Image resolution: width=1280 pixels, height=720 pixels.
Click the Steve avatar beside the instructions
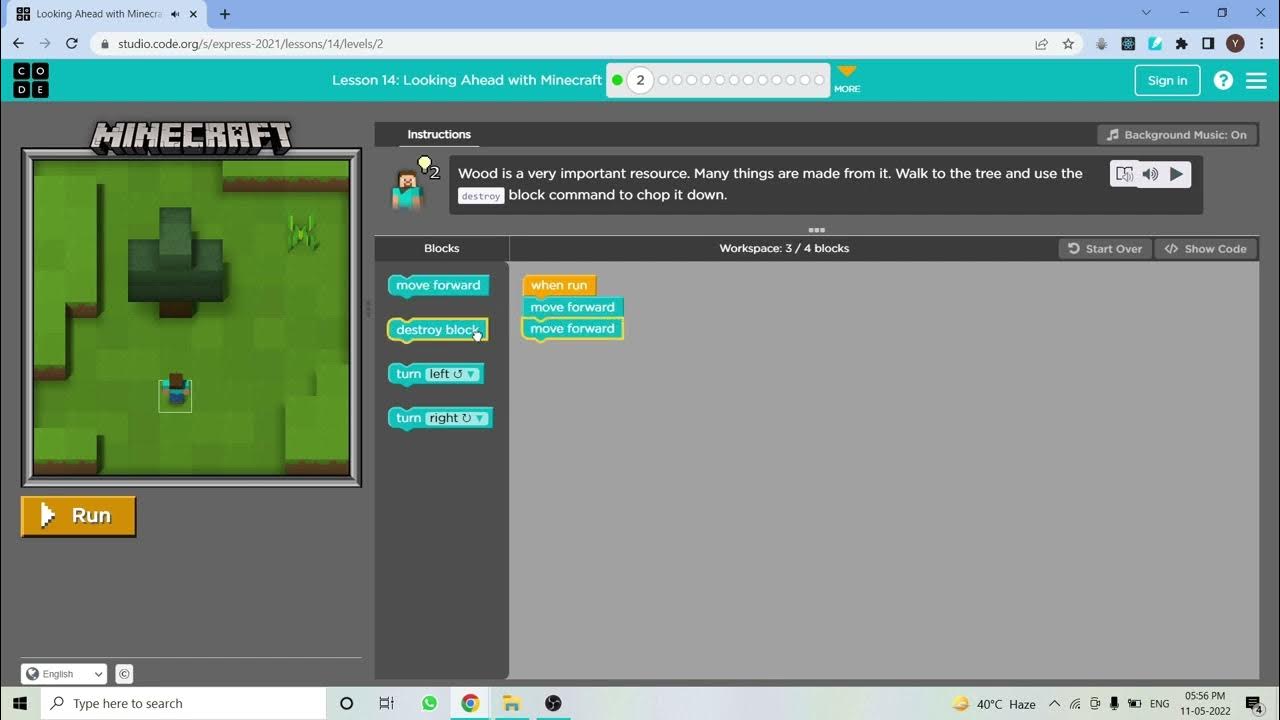(407, 190)
